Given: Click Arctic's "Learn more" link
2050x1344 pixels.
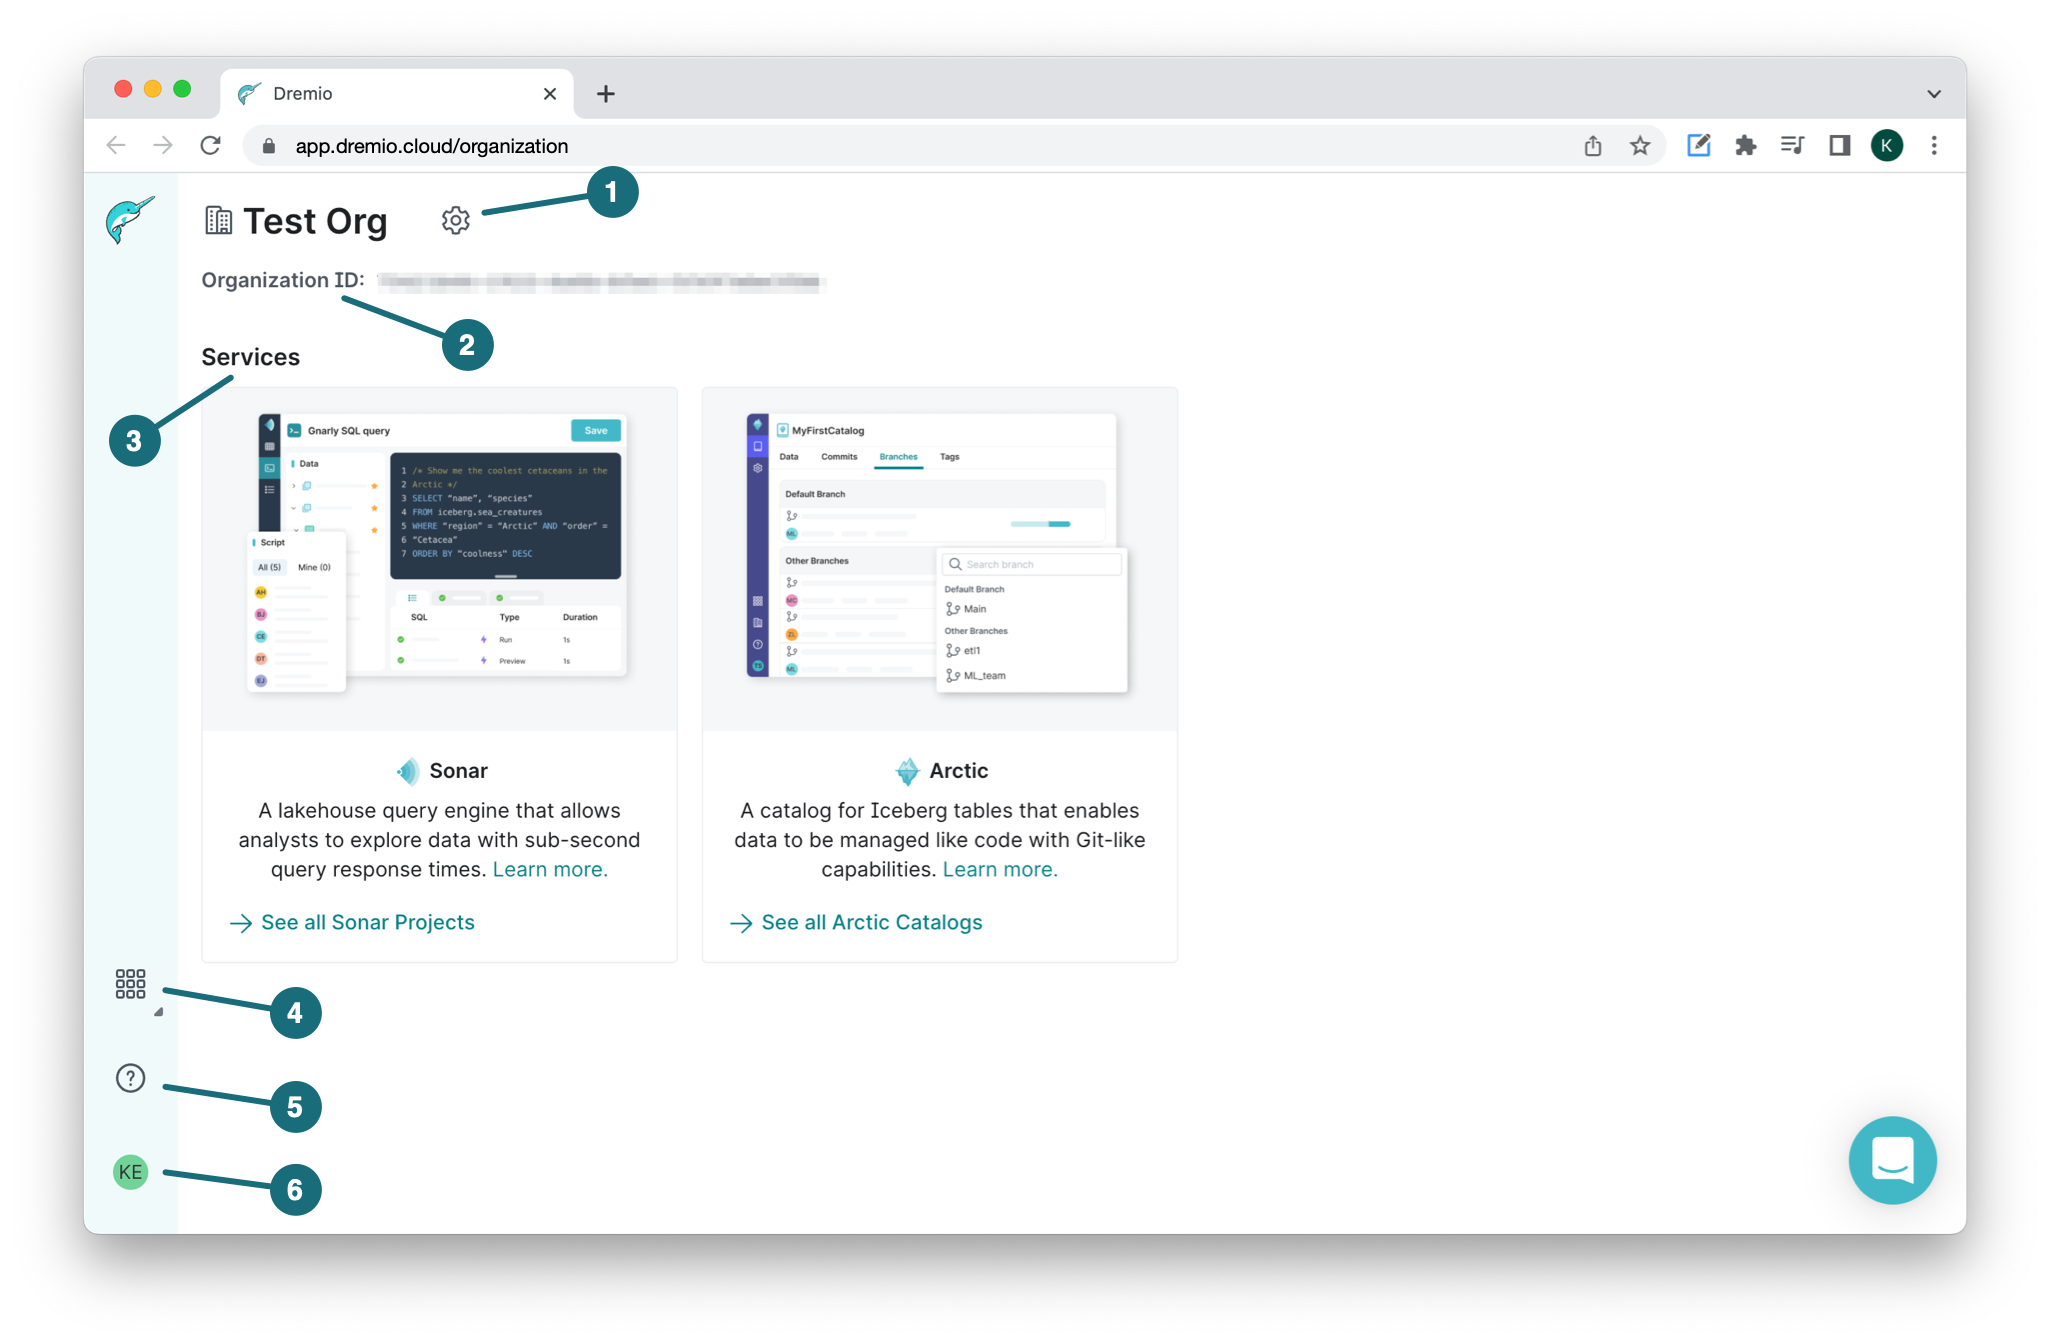Looking at the screenshot, I should [x=998, y=869].
